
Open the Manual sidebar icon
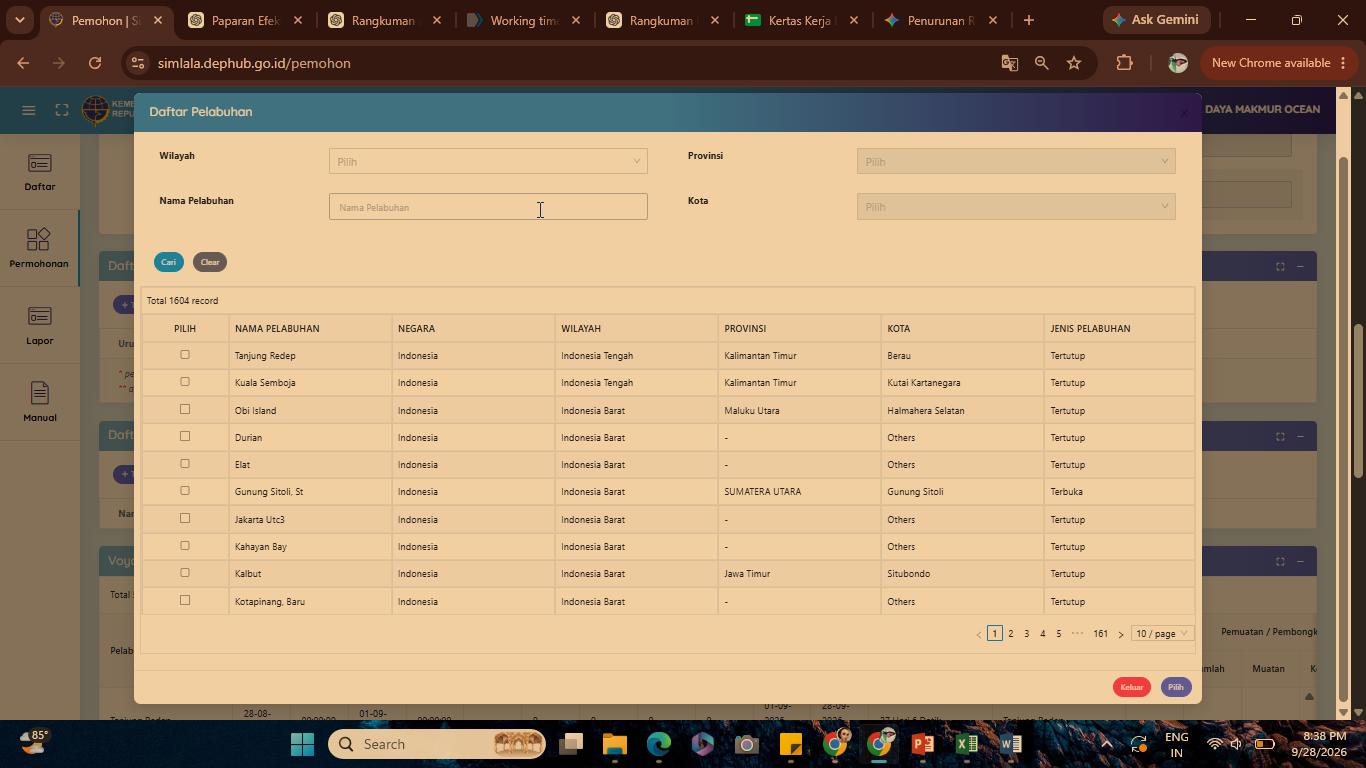pyautogui.click(x=40, y=403)
